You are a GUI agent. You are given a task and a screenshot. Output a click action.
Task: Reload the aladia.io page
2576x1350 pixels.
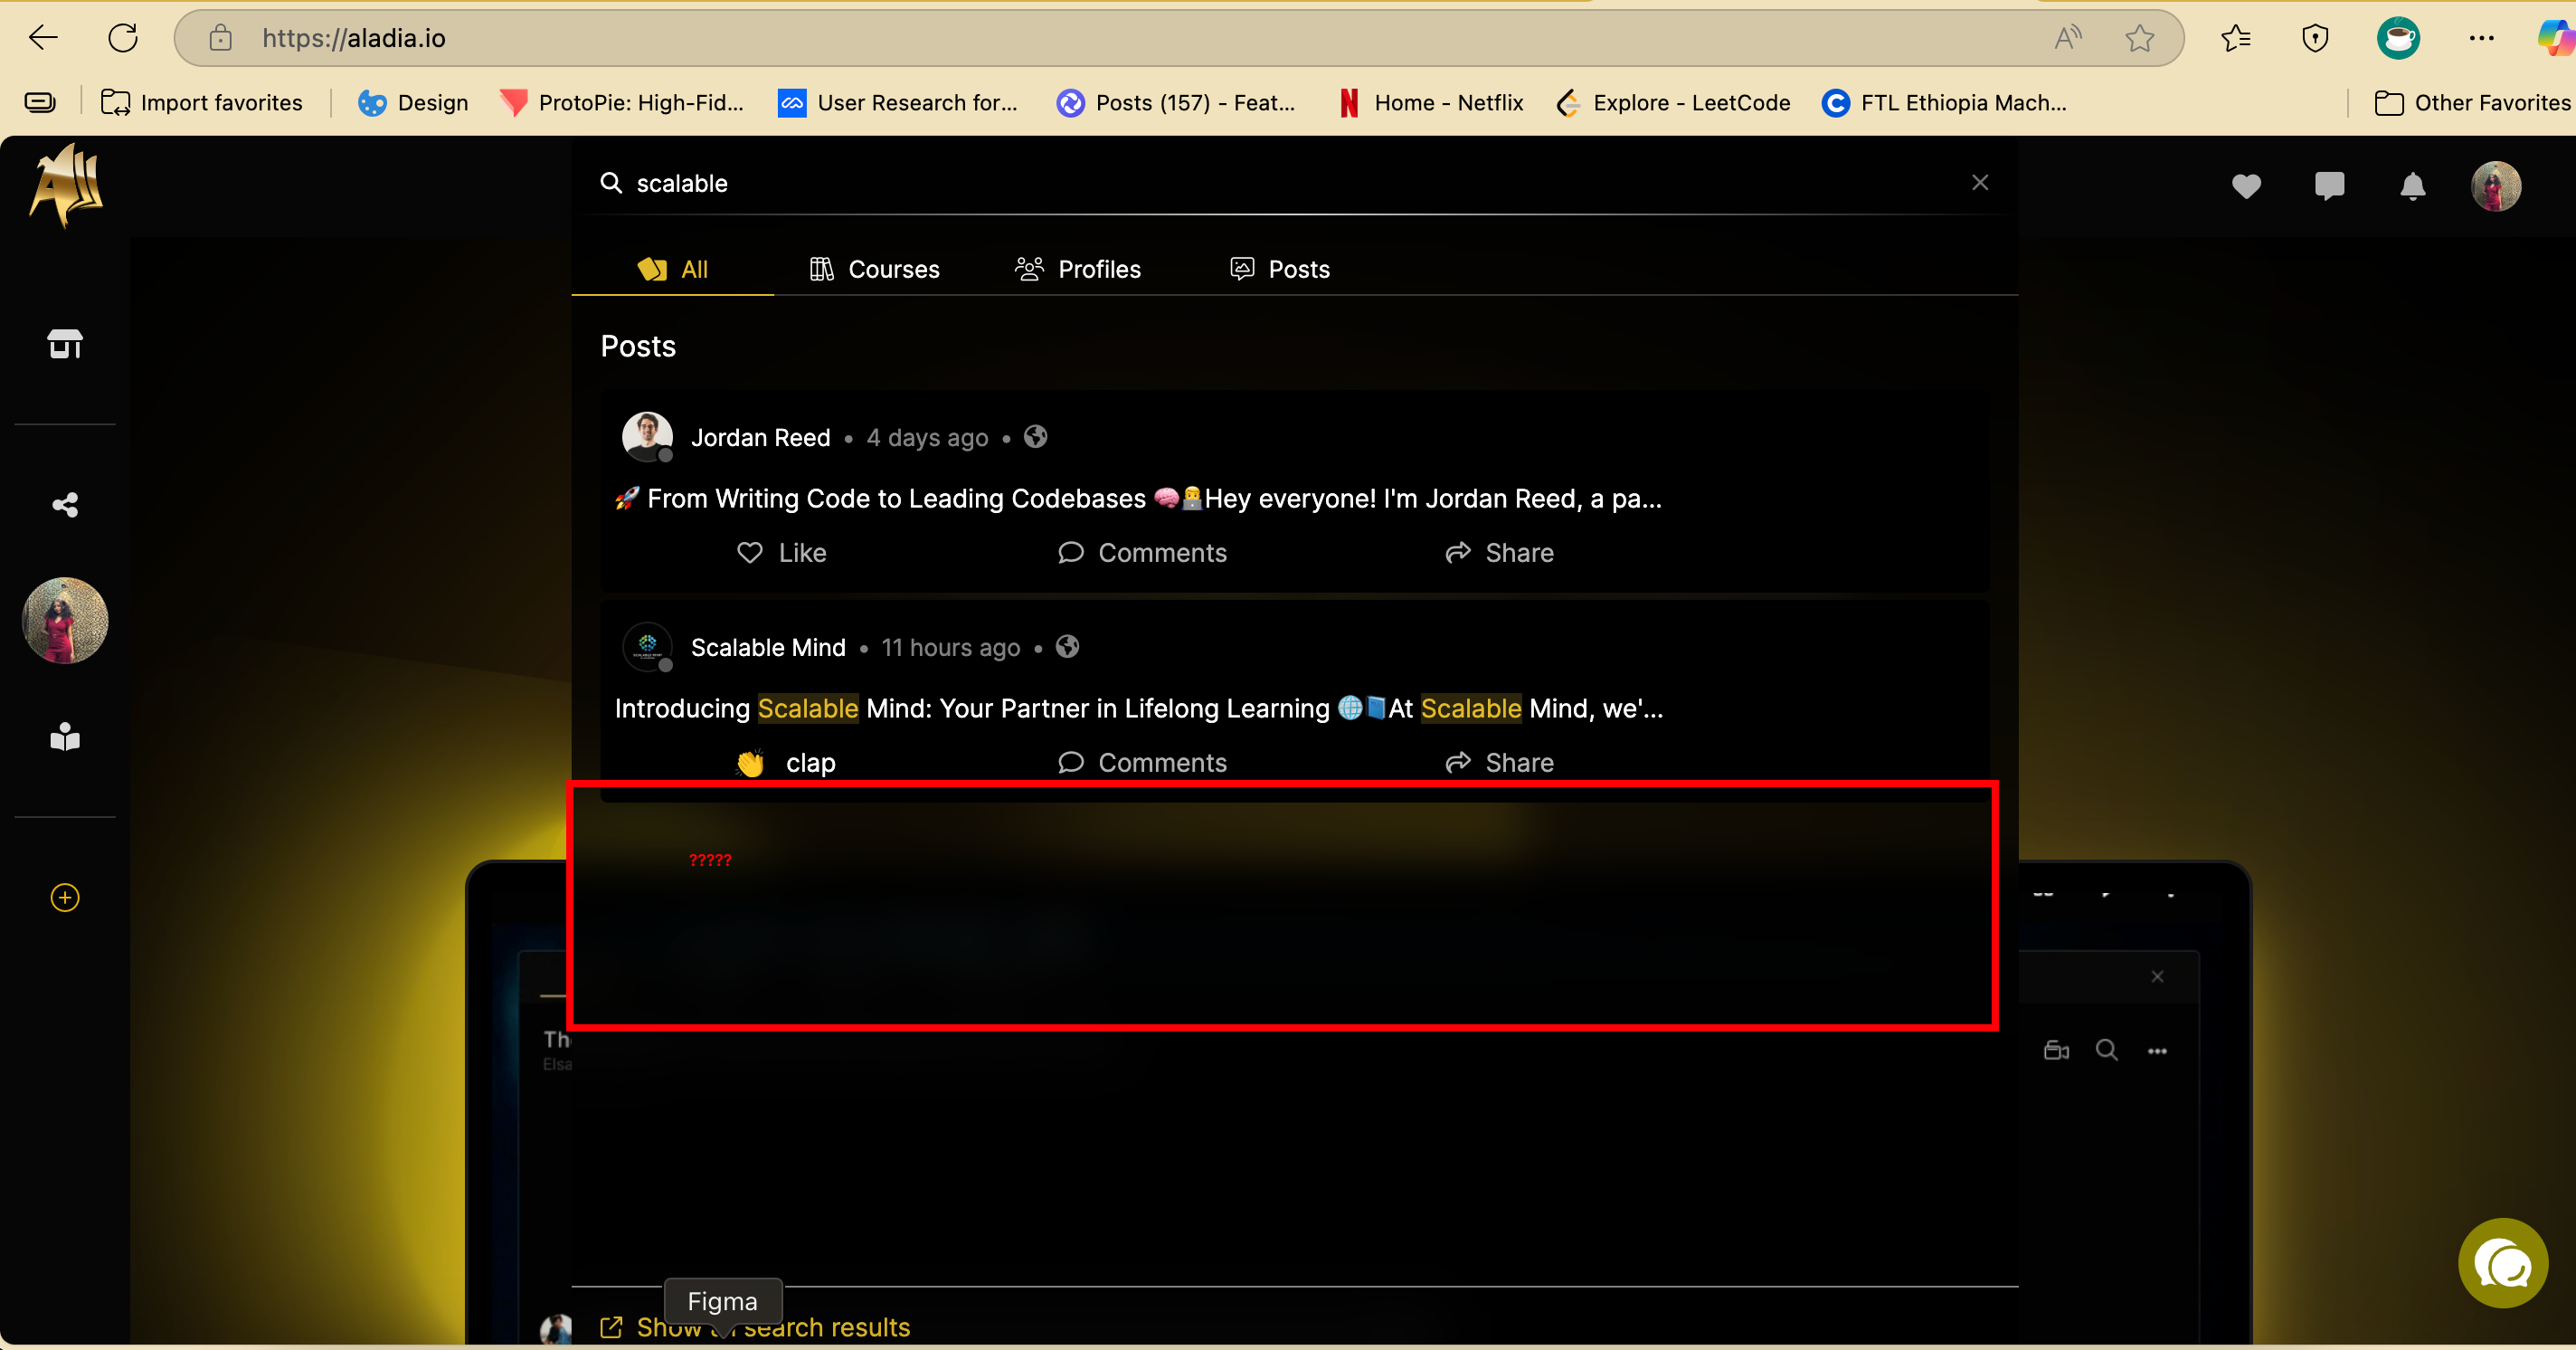[123, 38]
